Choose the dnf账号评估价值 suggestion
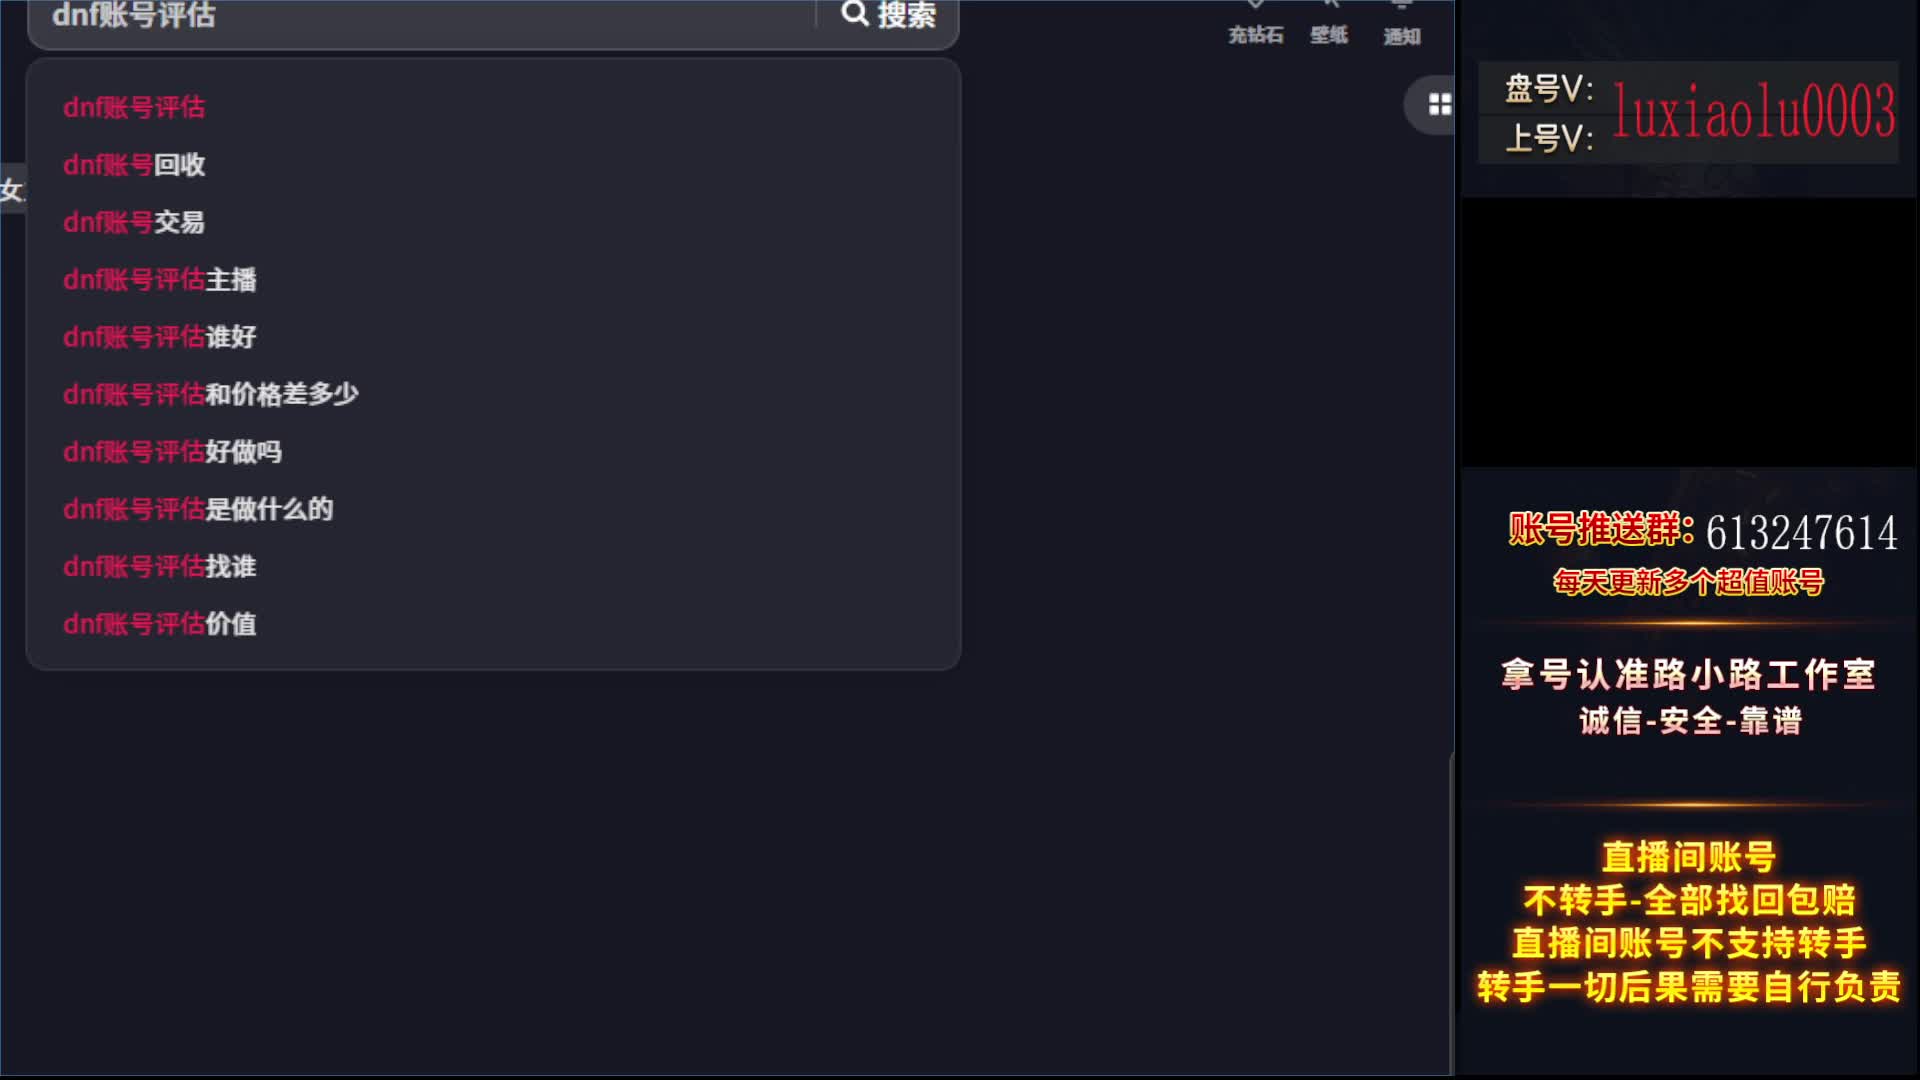The image size is (1920, 1080). [x=160, y=624]
